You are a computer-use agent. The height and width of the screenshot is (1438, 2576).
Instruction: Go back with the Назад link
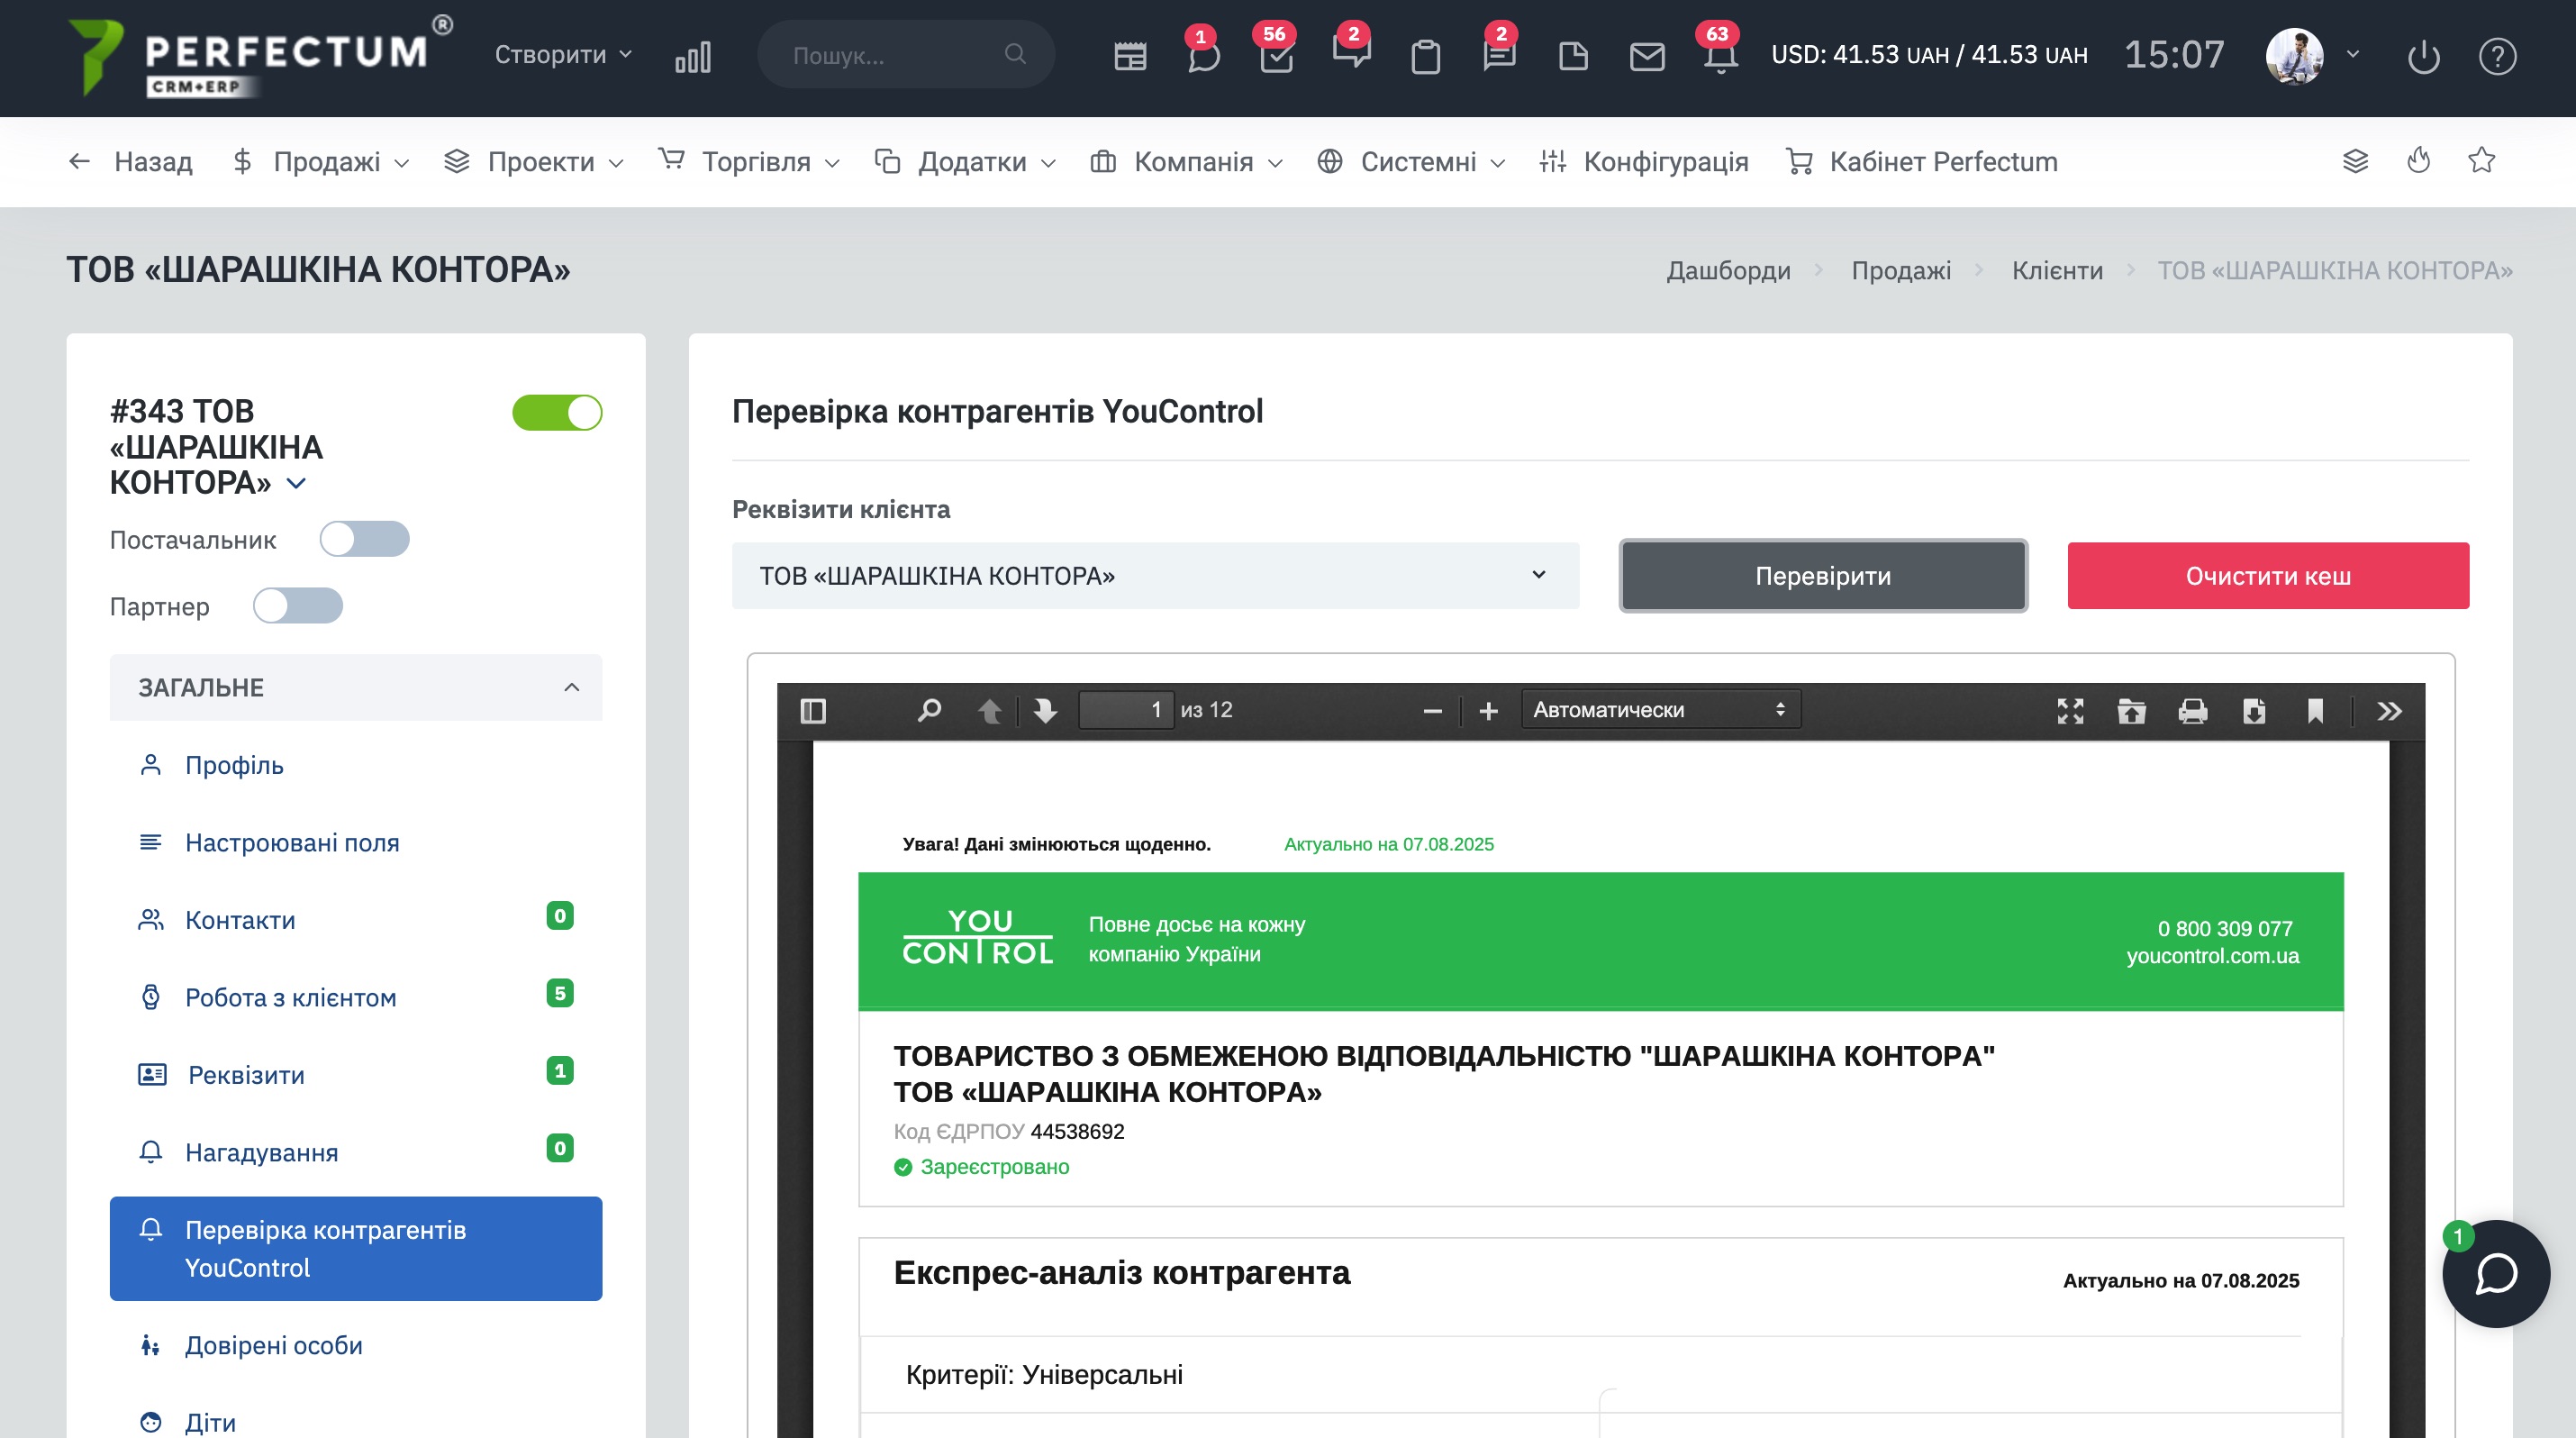pos(130,162)
